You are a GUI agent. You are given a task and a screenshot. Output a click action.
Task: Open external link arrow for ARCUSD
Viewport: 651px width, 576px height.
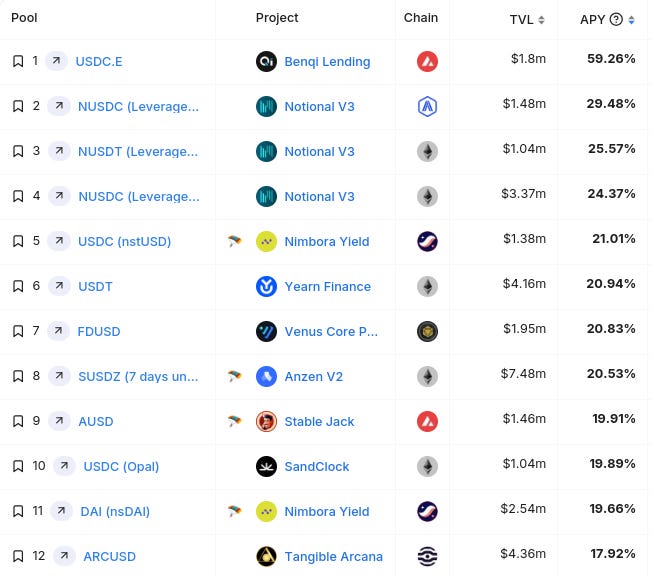[x=64, y=556]
